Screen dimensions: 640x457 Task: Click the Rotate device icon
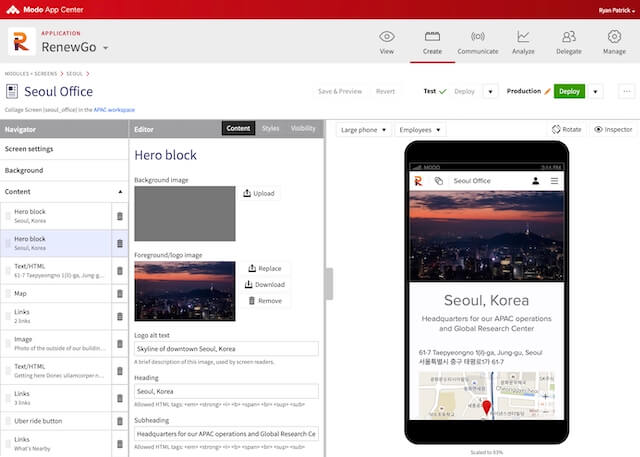[x=566, y=129]
